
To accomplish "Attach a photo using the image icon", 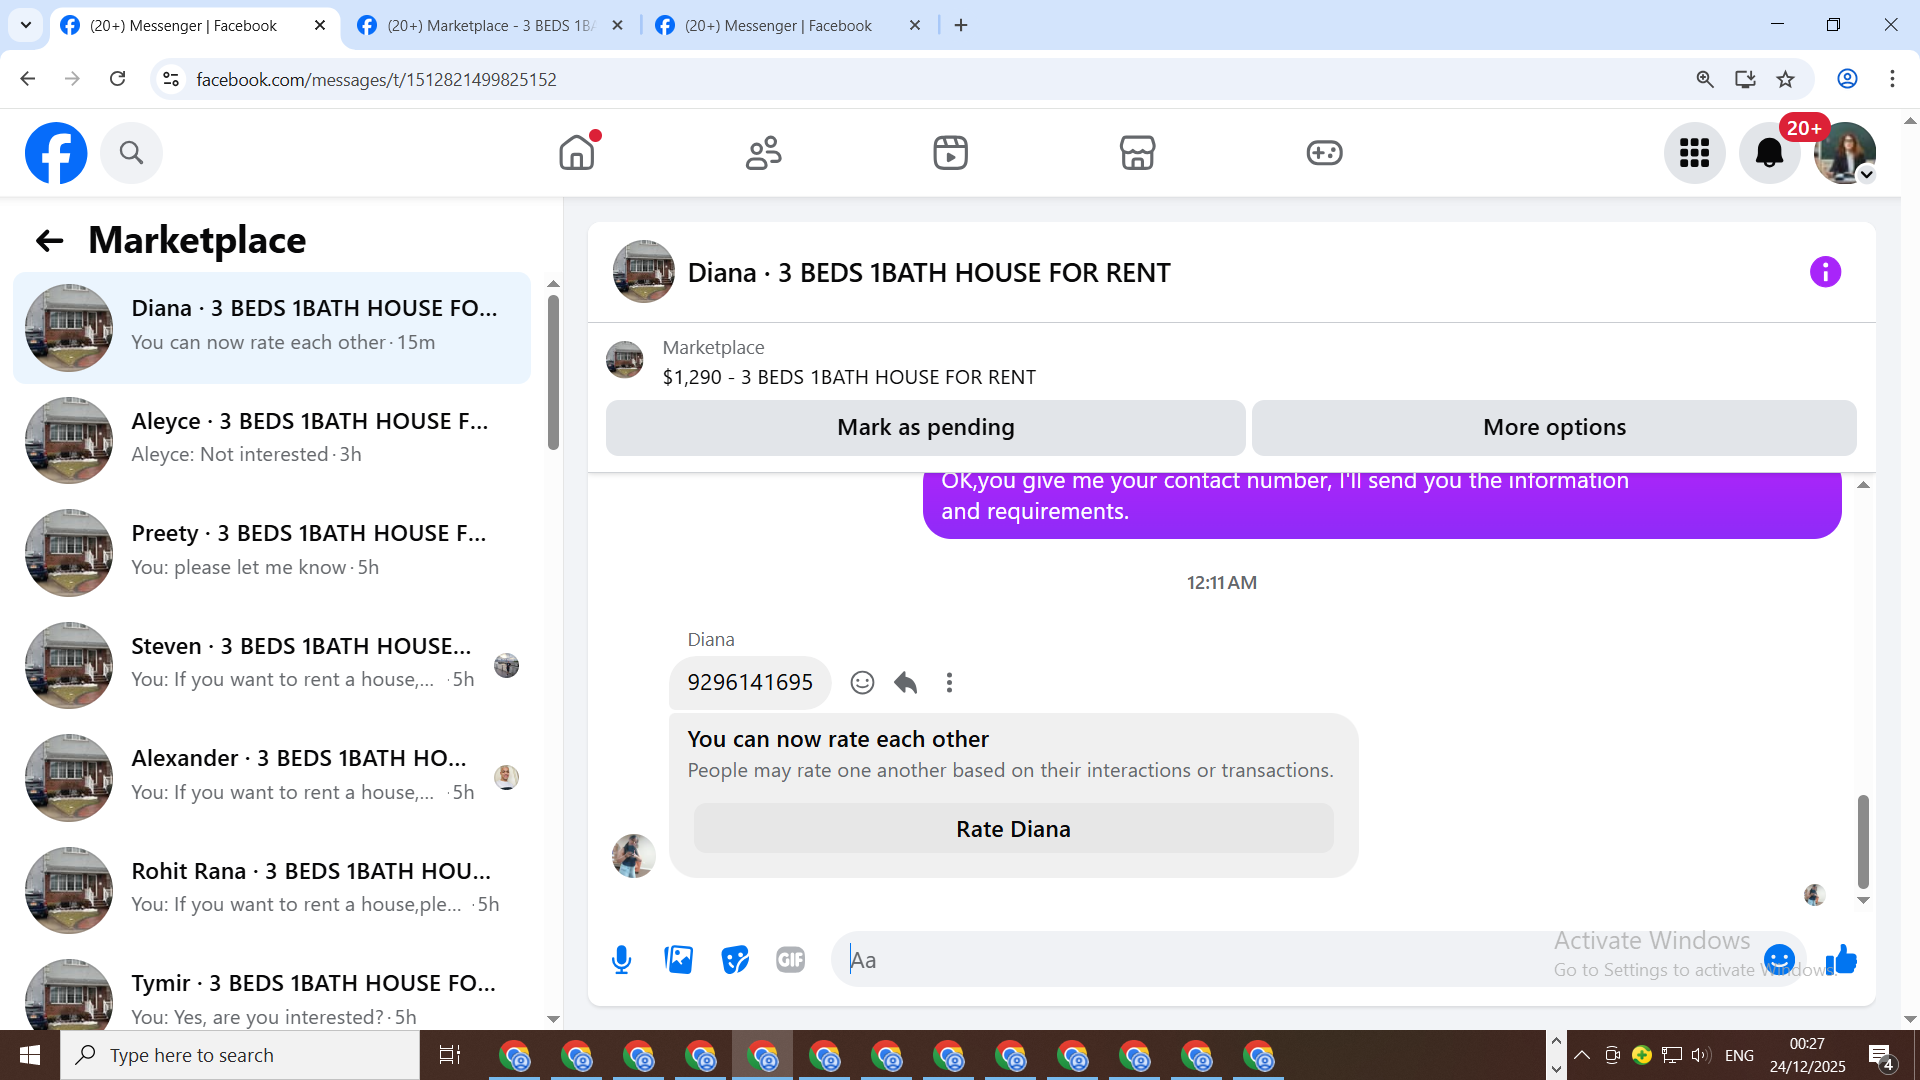I will point(678,960).
